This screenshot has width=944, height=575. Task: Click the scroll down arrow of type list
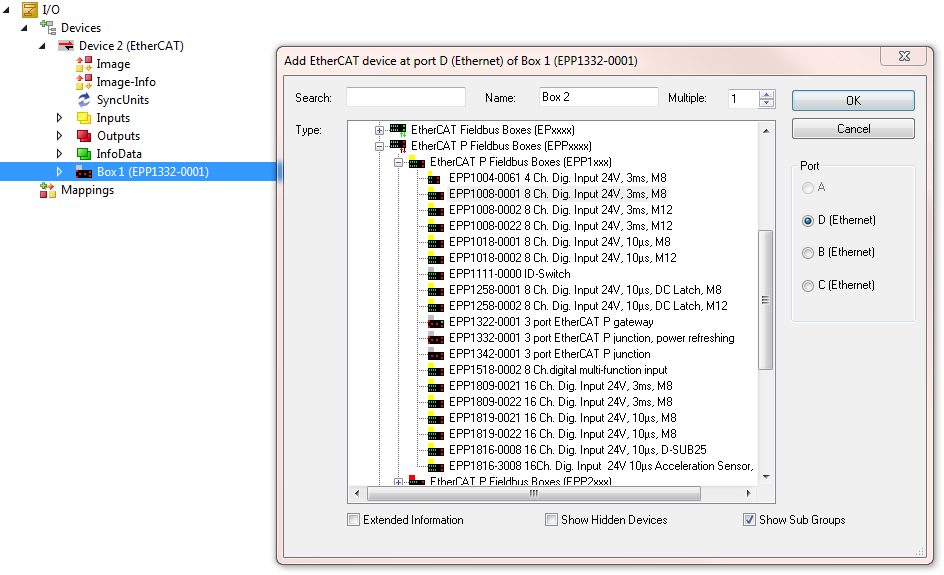(x=766, y=477)
